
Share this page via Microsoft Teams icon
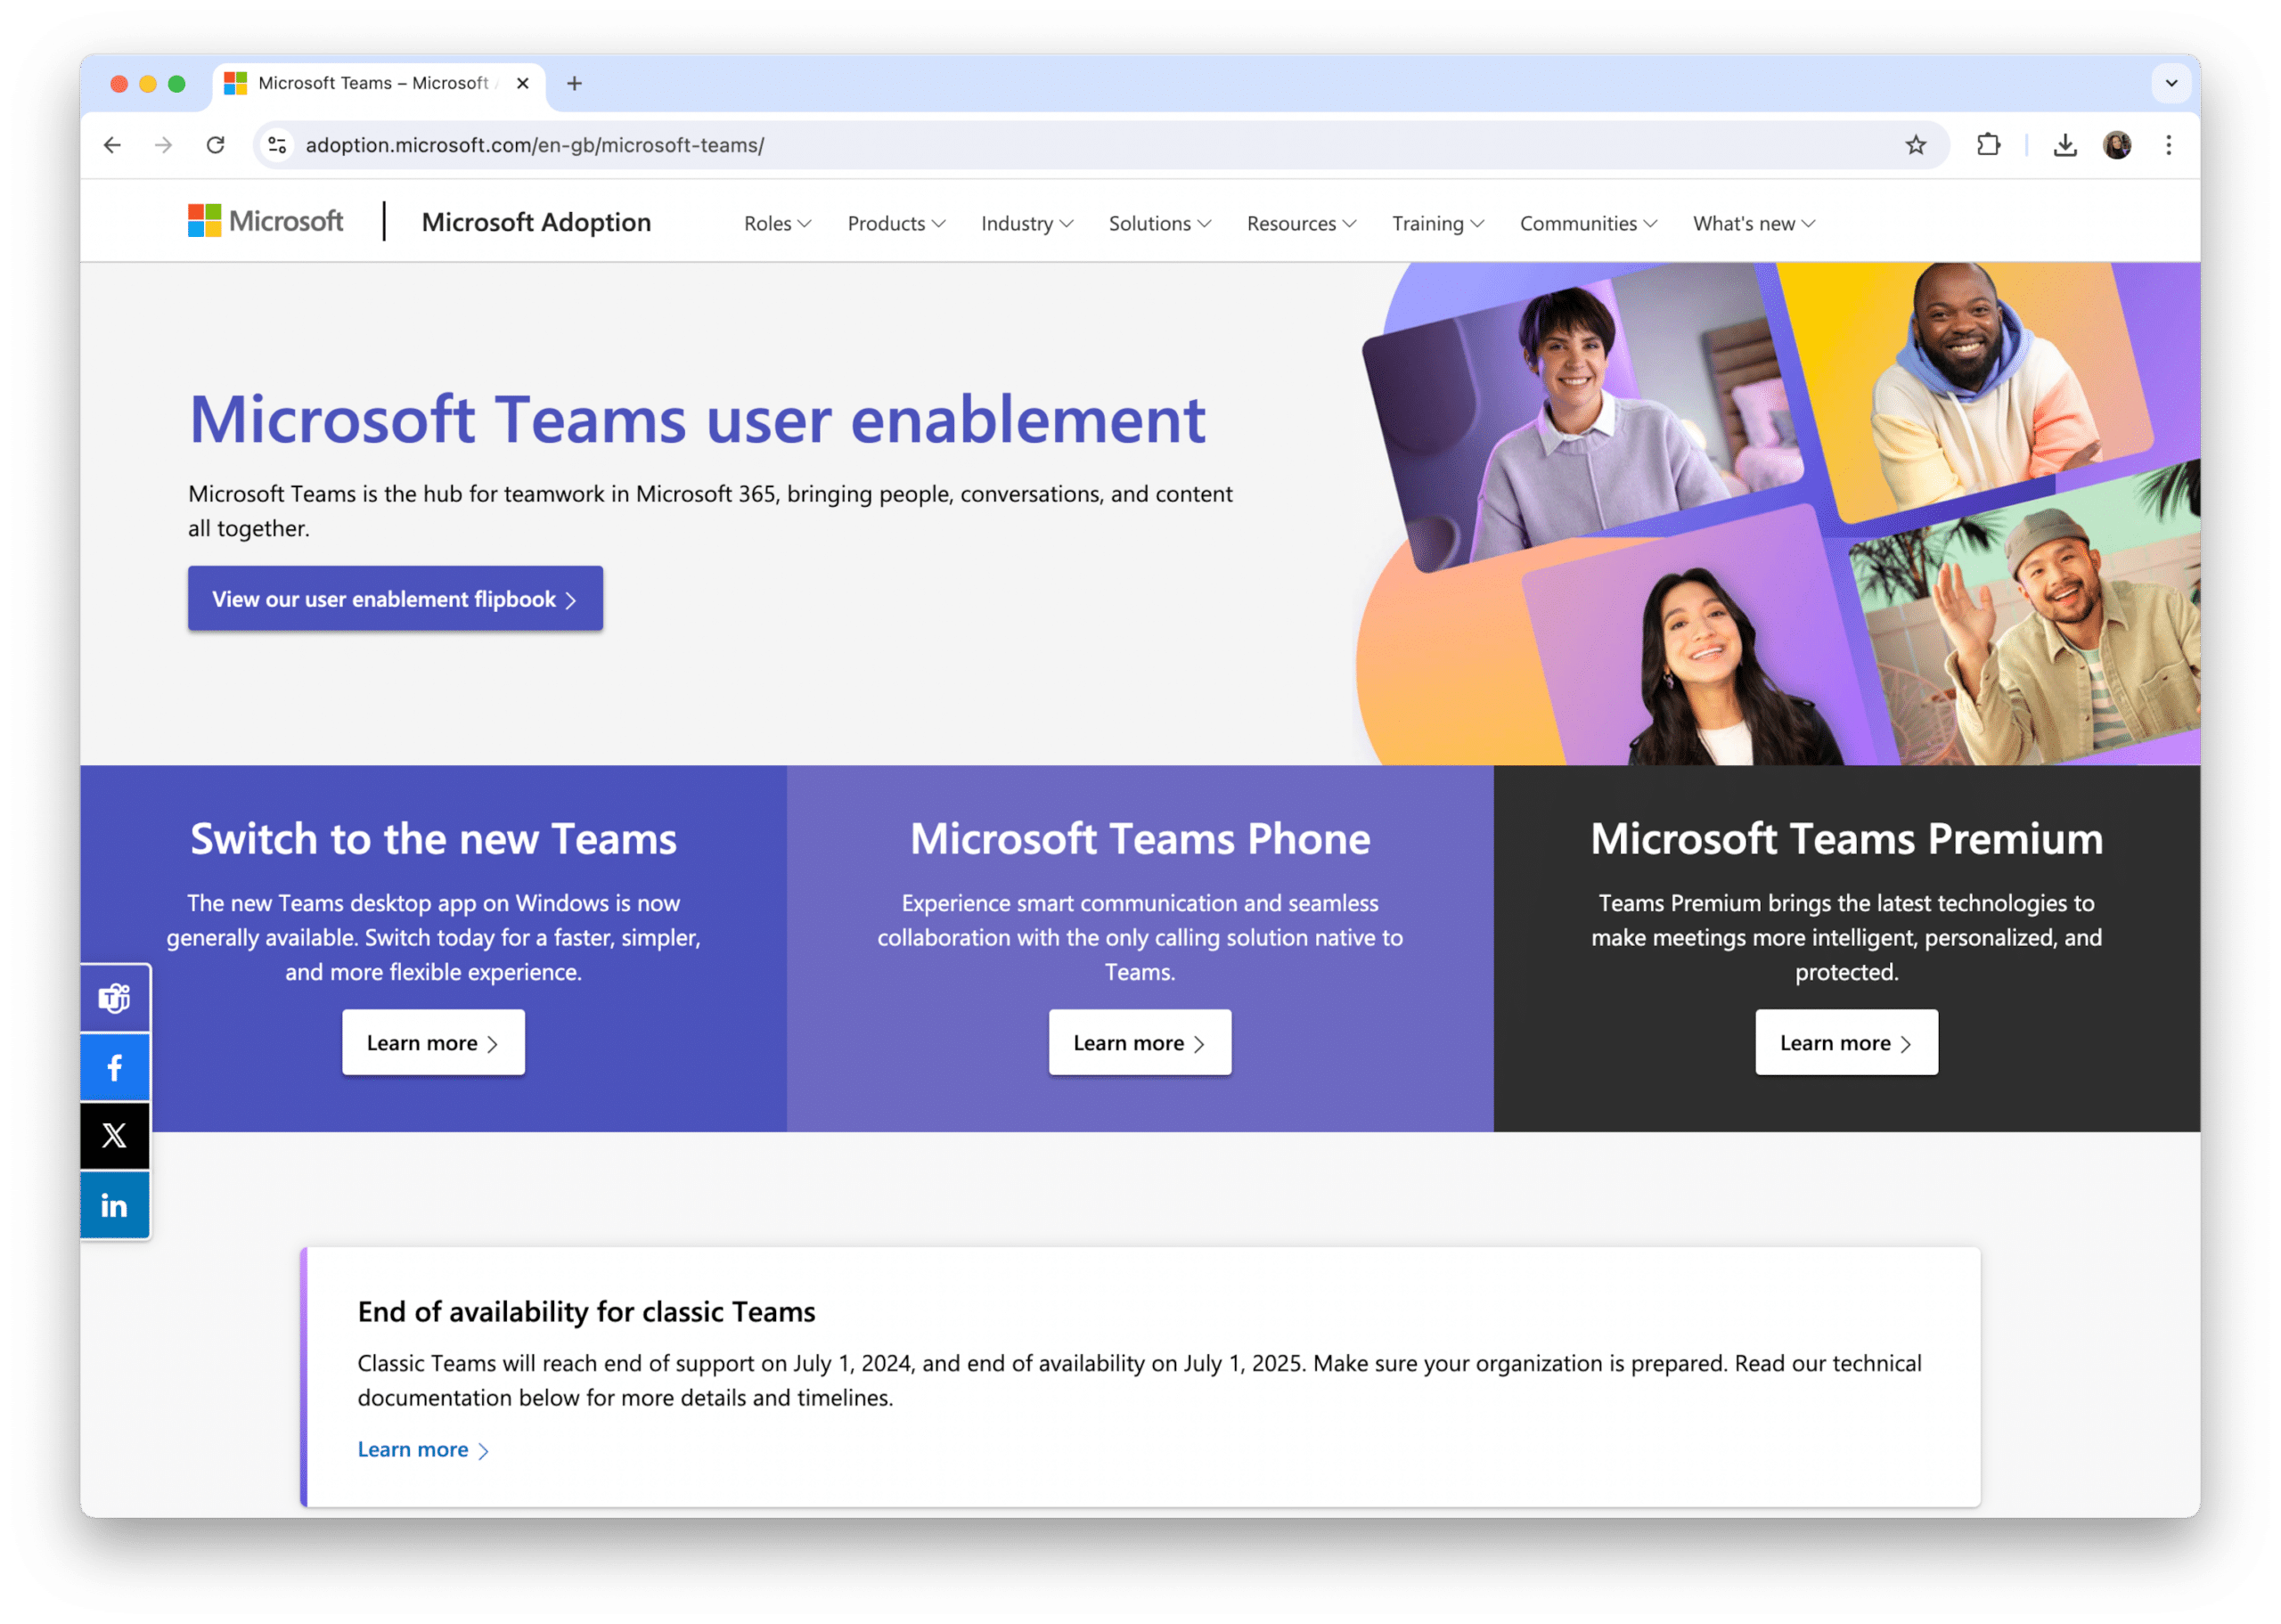click(x=114, y=998)
